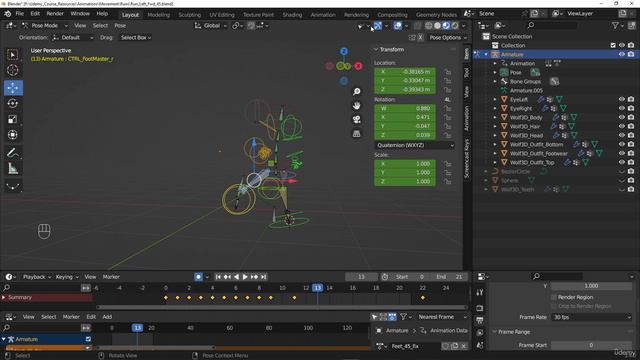Open the Pose Options dropdown
Screen dimensions: 640x360
click(x=447, y=38)
